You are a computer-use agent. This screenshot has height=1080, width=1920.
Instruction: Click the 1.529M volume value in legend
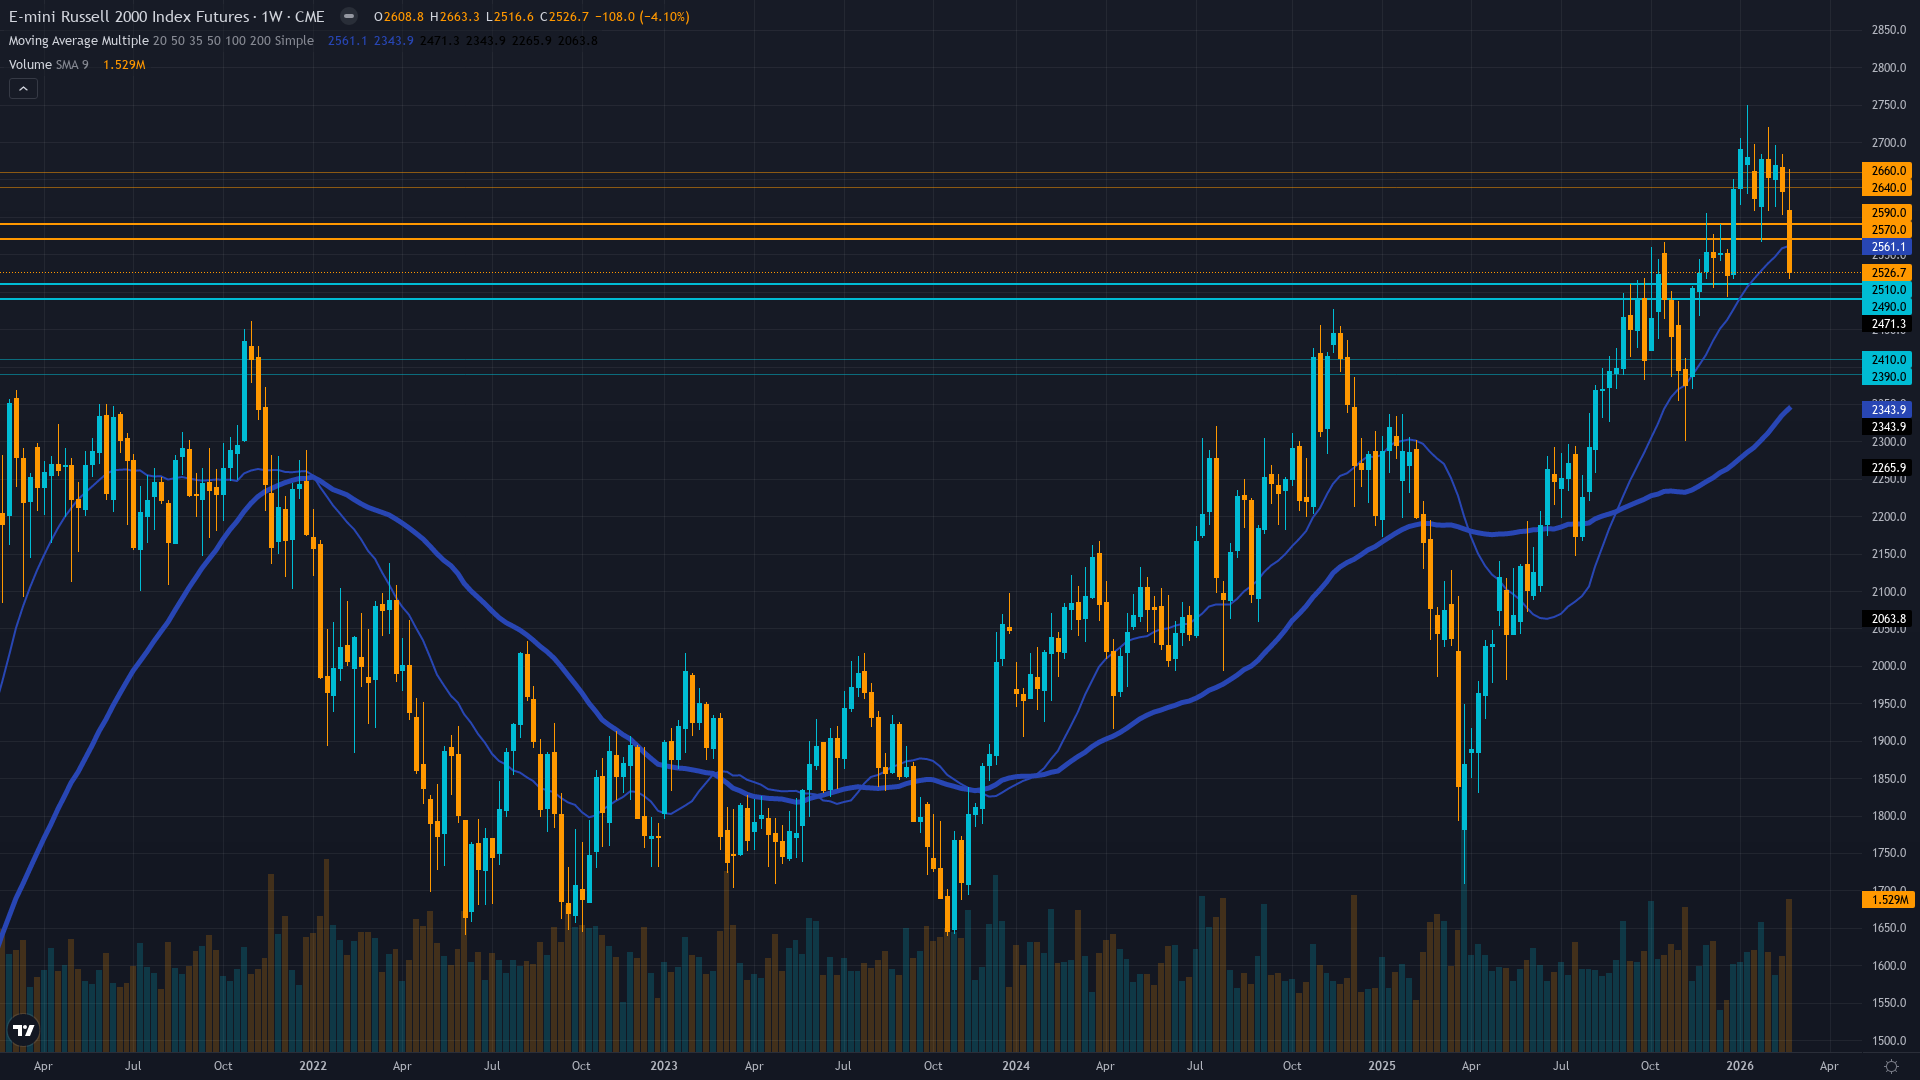pos(124,65)
